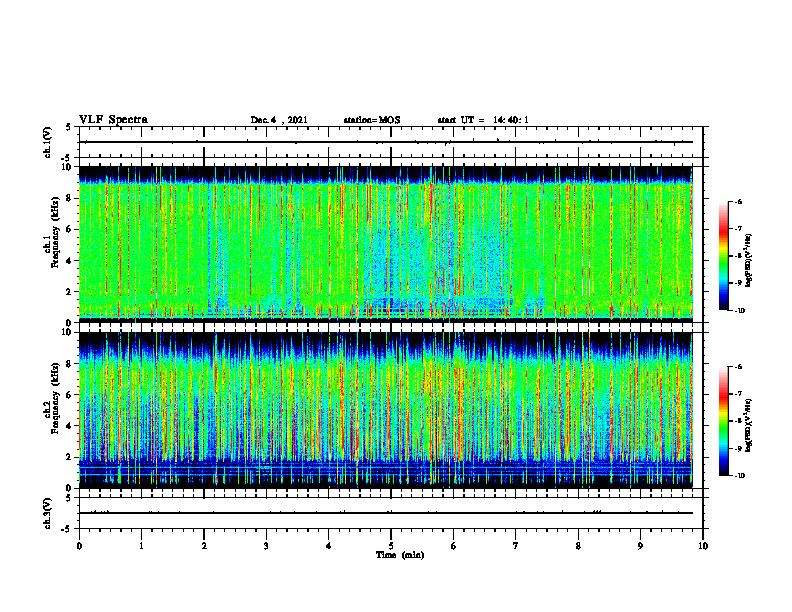792x612 pixels.
Task: Click the "3" minute tick on time axis
Action: [266, 546]
